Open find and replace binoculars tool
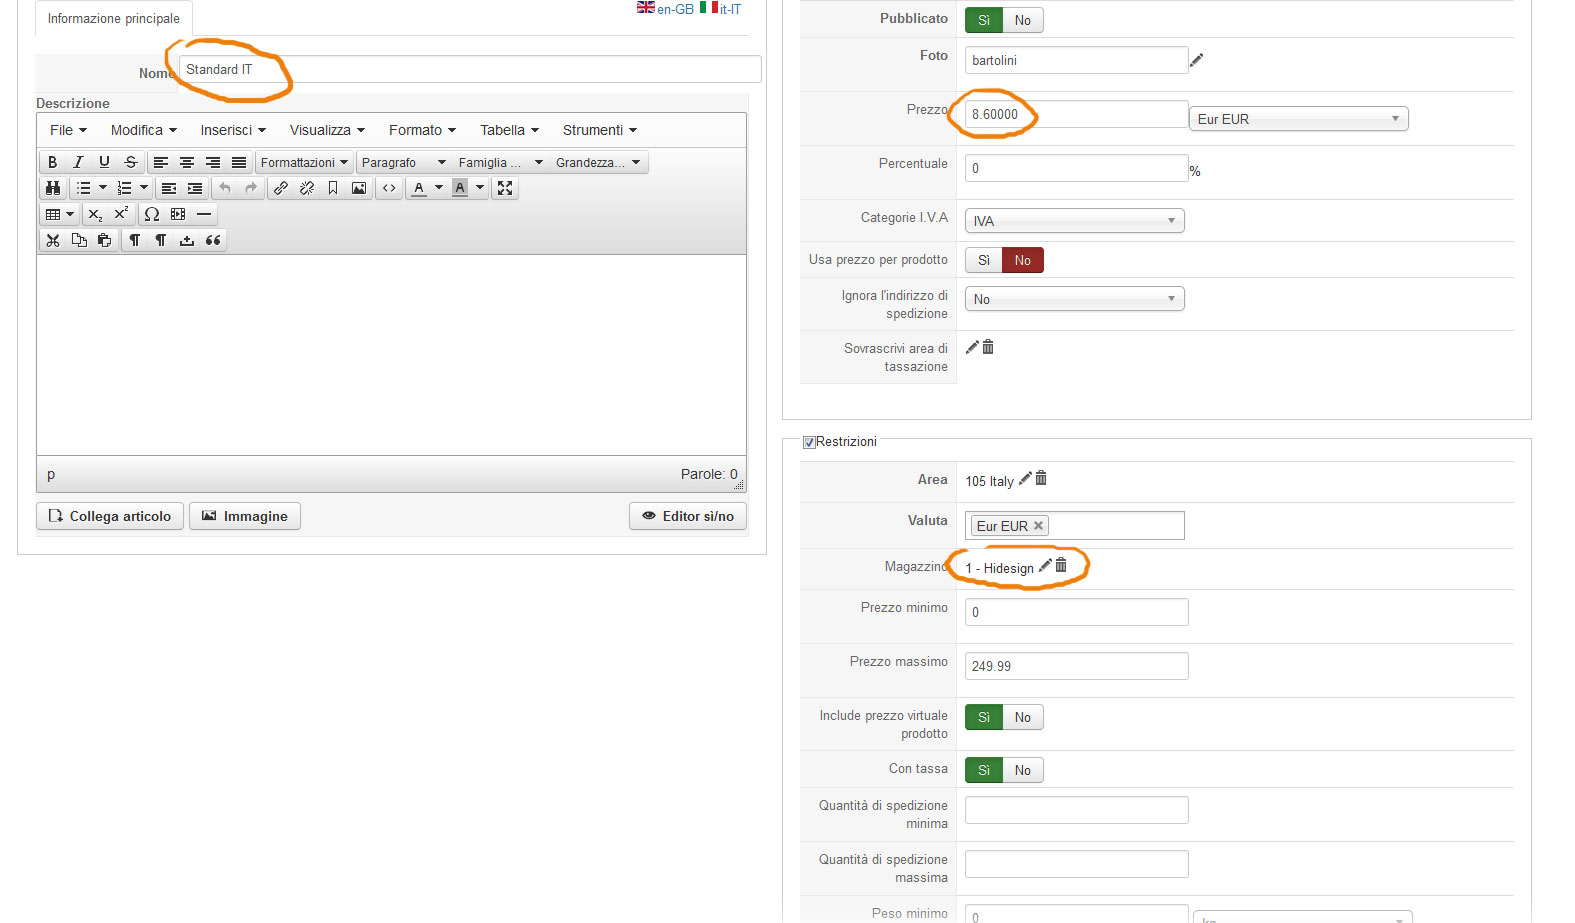 [53, 188]
